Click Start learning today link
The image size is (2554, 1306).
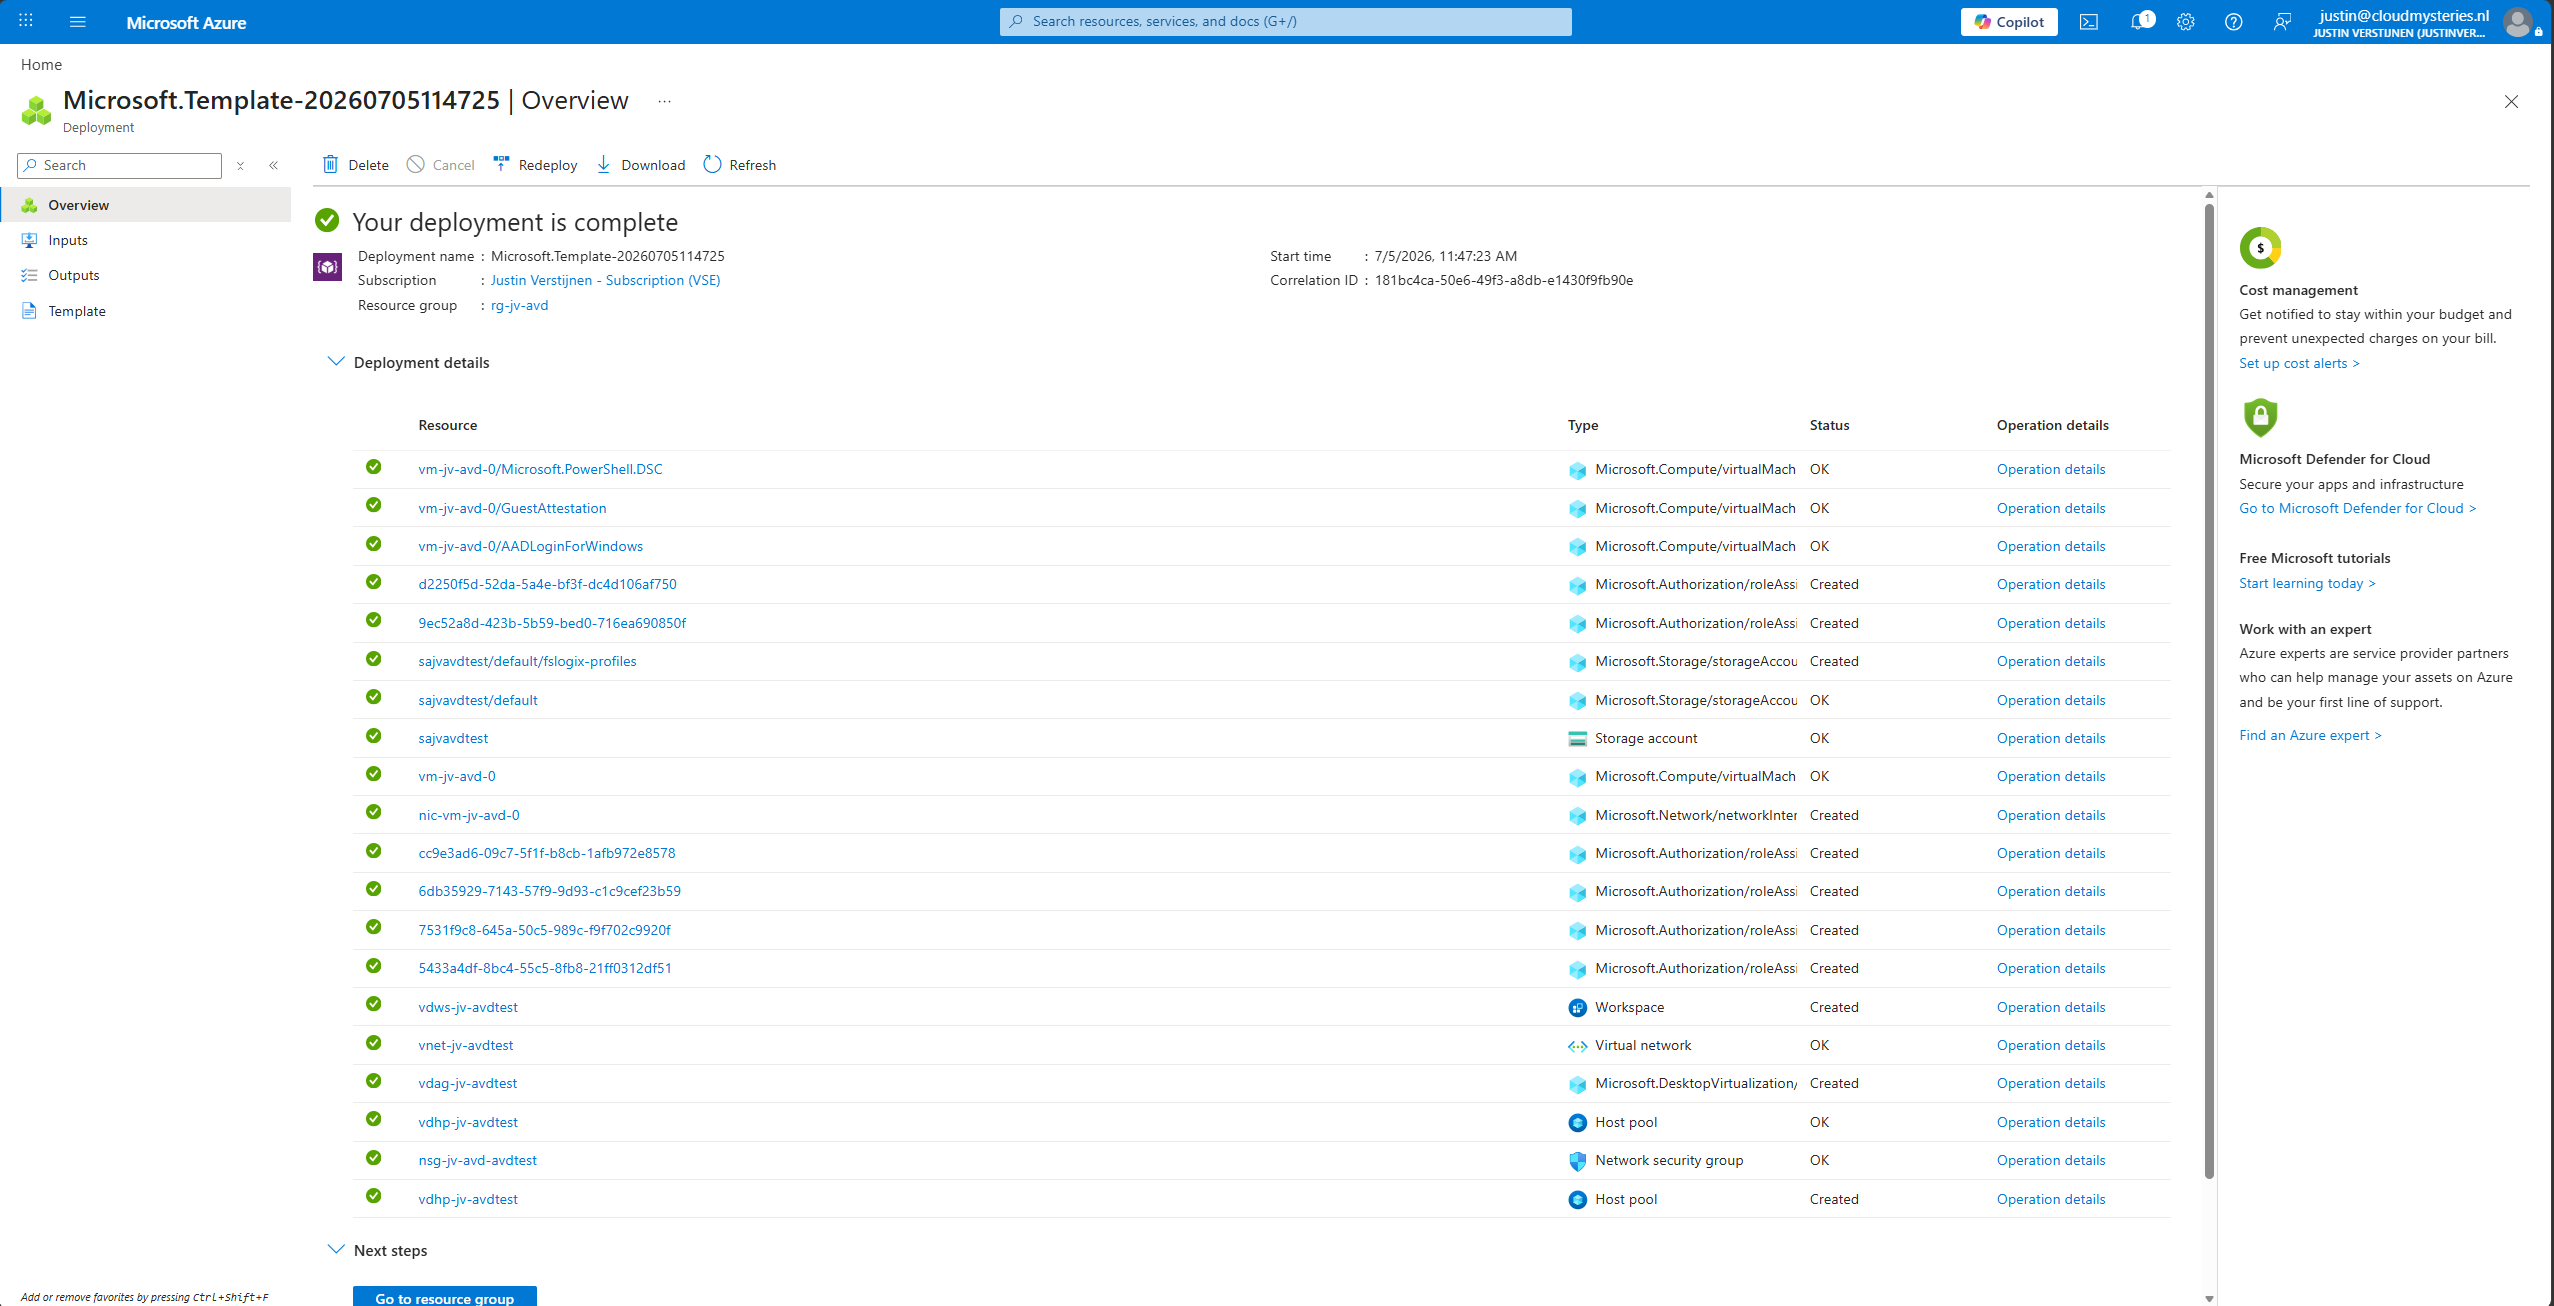tap(2307, 583)
